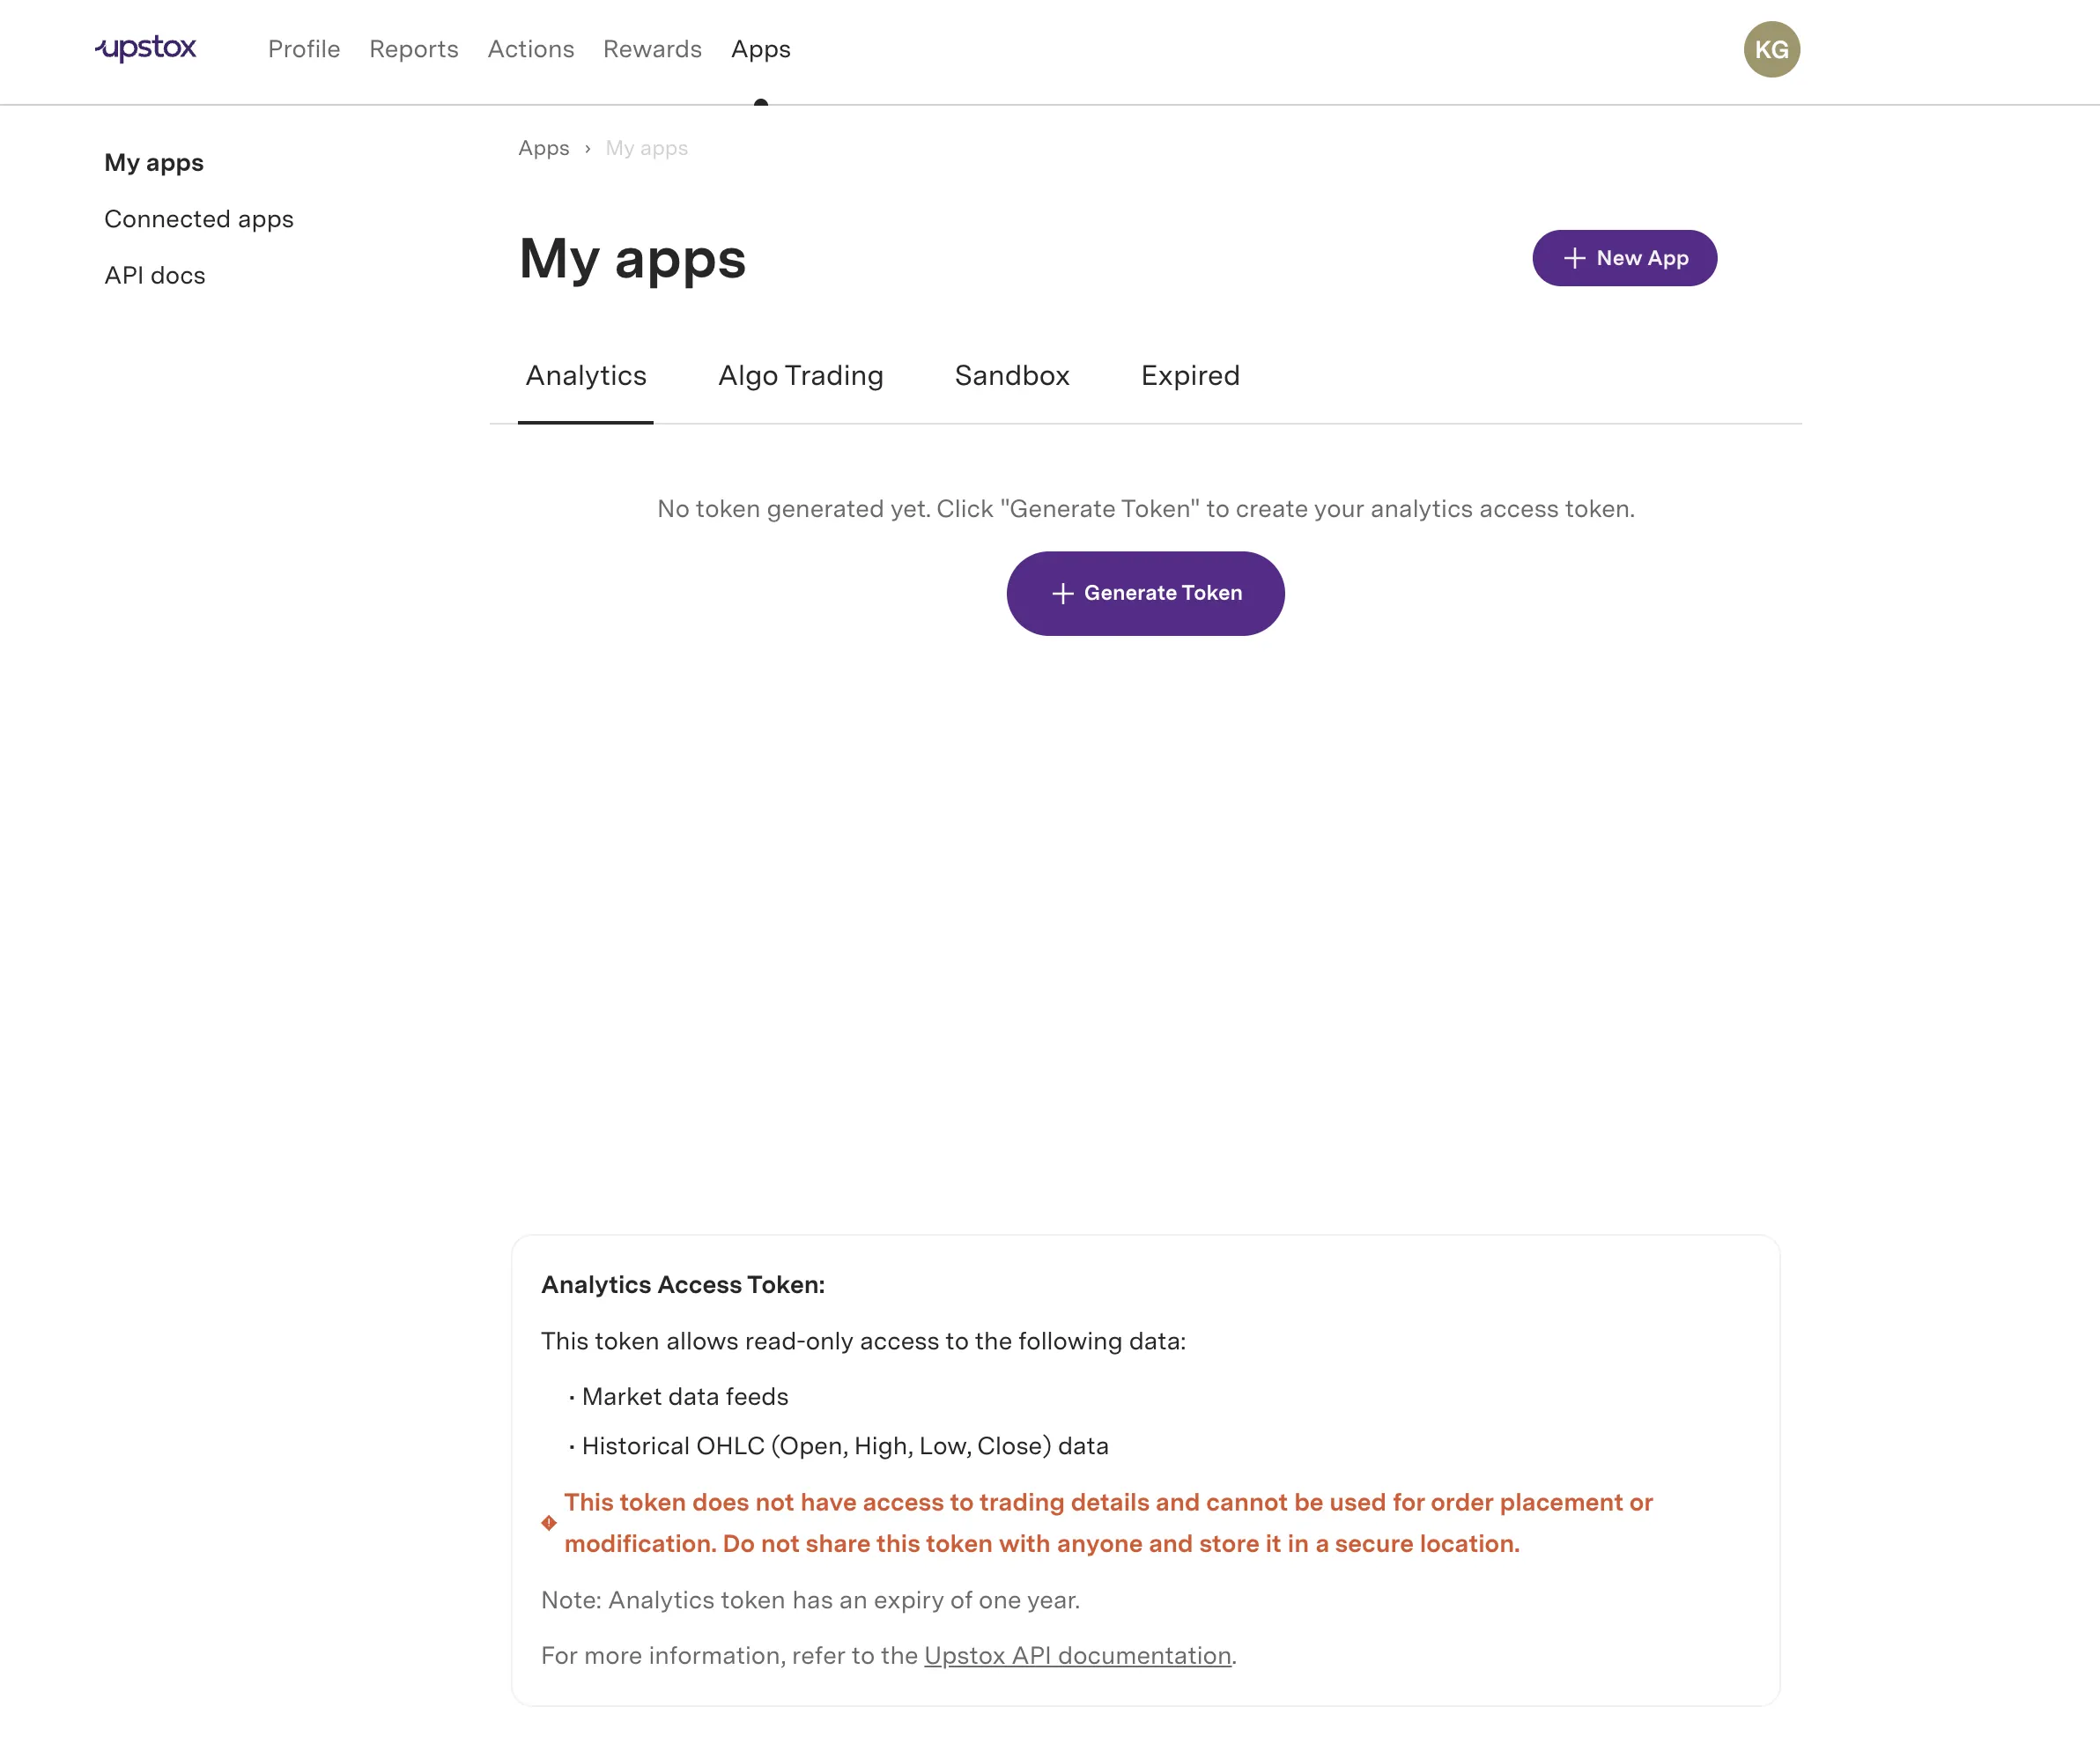Open the Apps menu item in top navigation
This screenshot has height=1744, width=2100.
[x=760, y=49]
